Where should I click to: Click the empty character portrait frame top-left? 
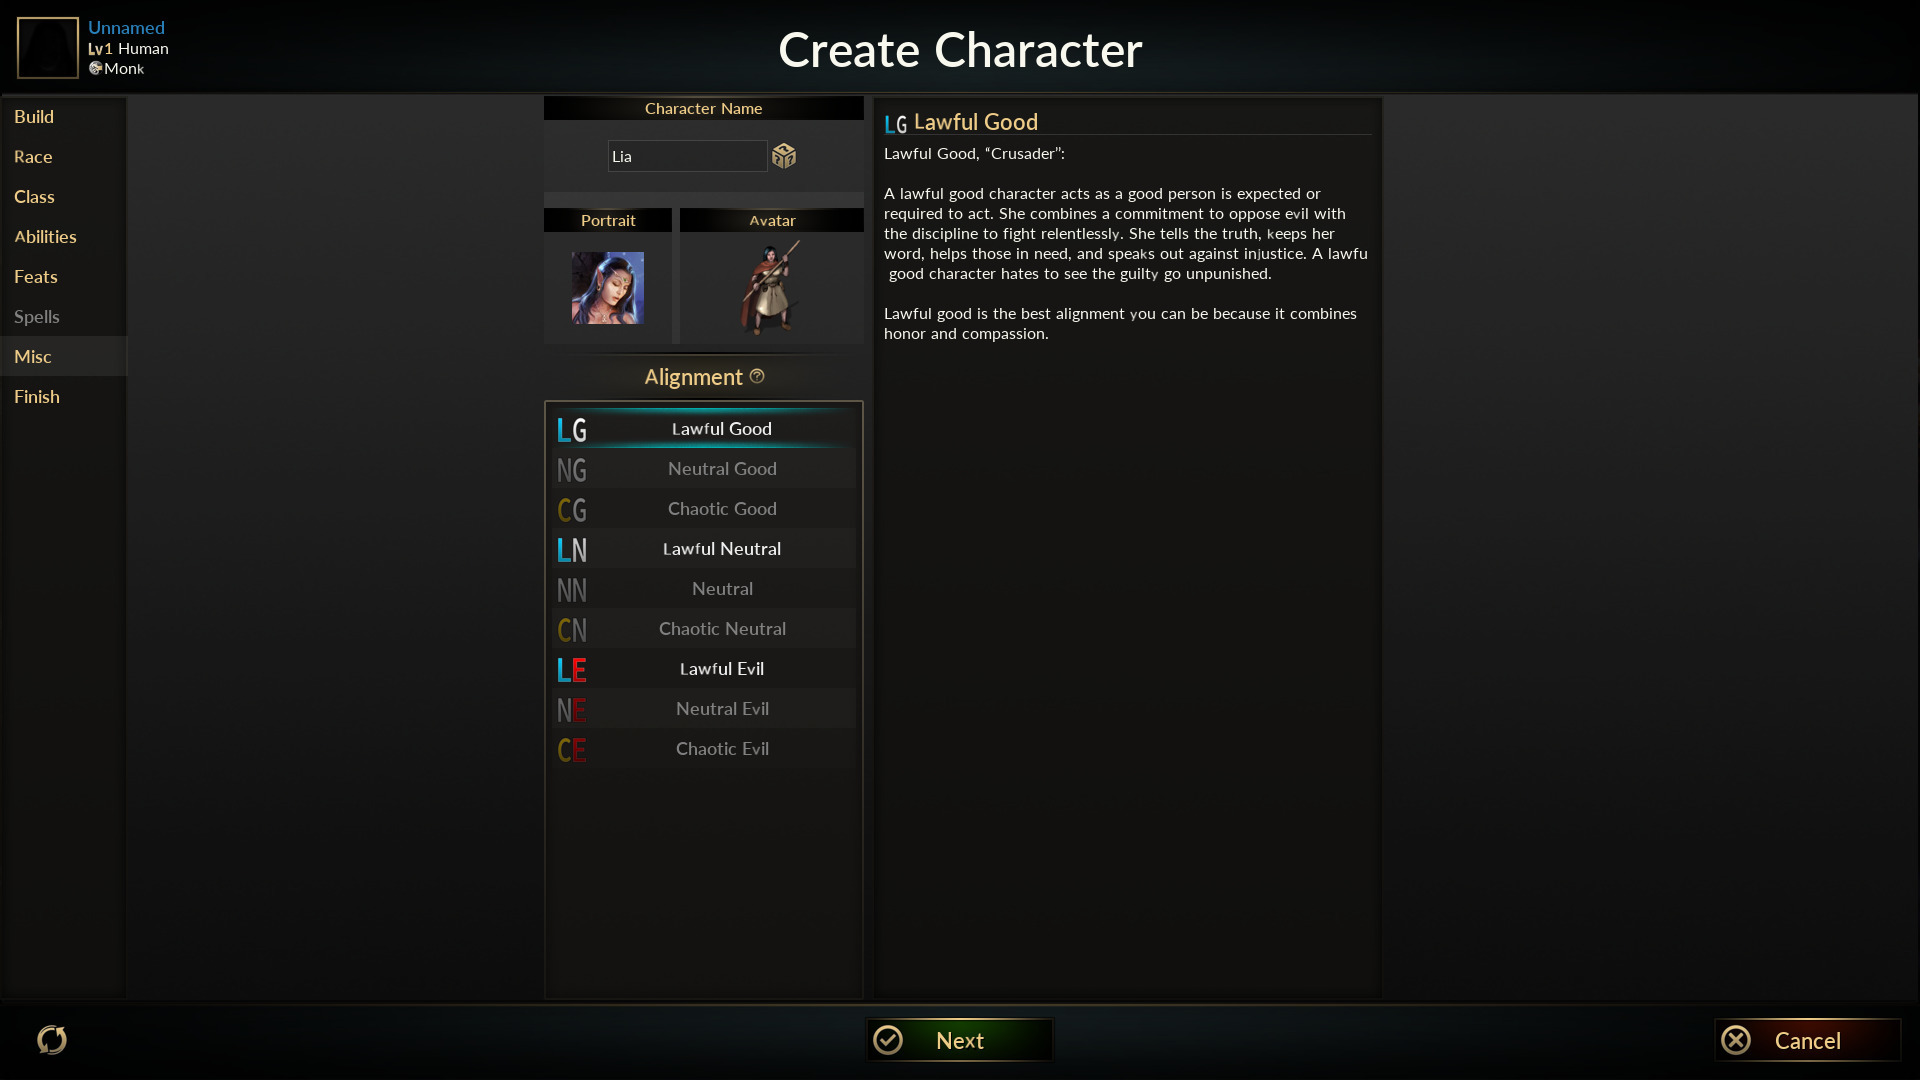click(x=48, y=47)
